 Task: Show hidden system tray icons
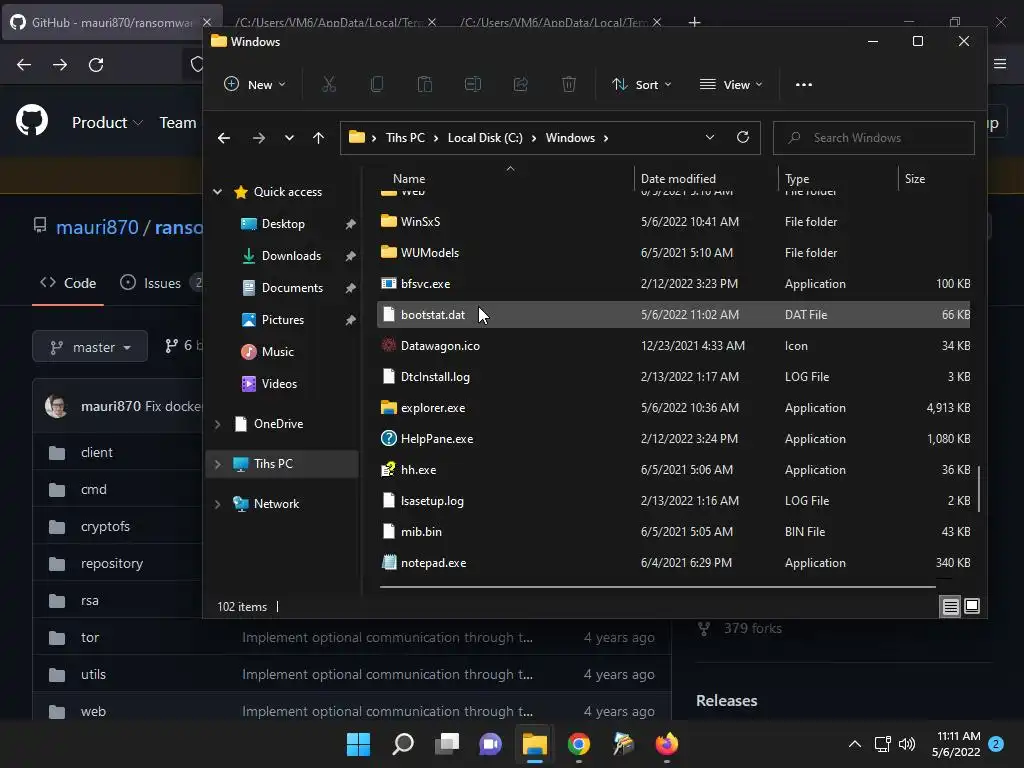click(854, 744)
